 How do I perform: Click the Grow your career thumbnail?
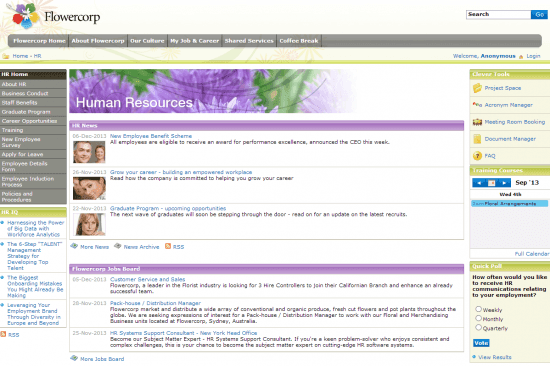[x=89, y=188]
